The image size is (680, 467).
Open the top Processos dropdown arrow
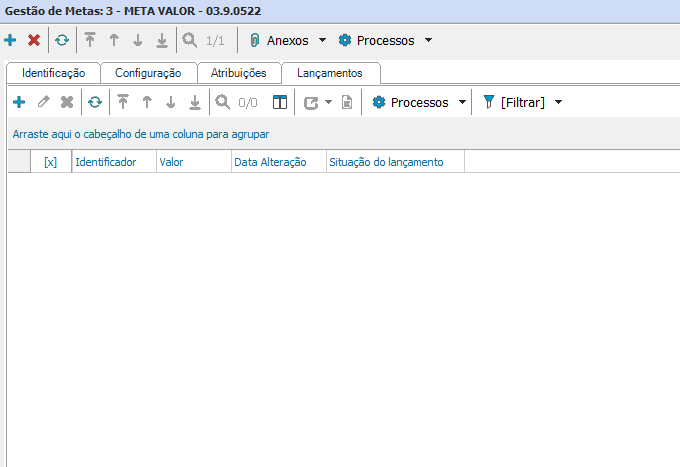[428, 41]
